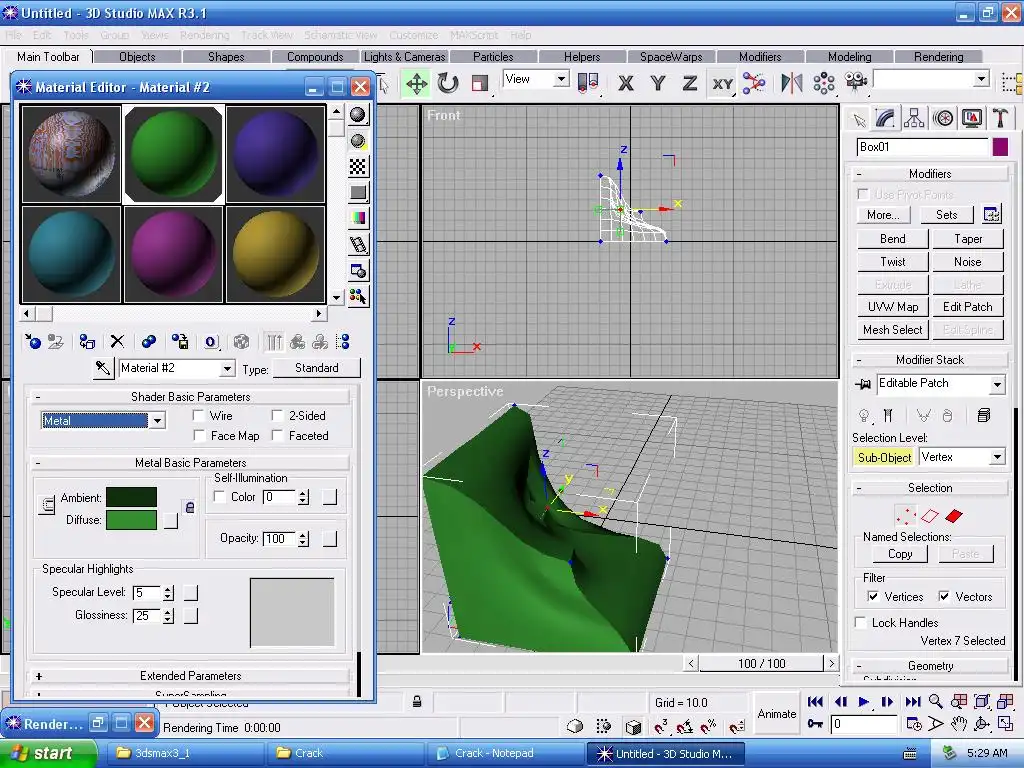Open the Hierarchy command panel

(914, 118)
